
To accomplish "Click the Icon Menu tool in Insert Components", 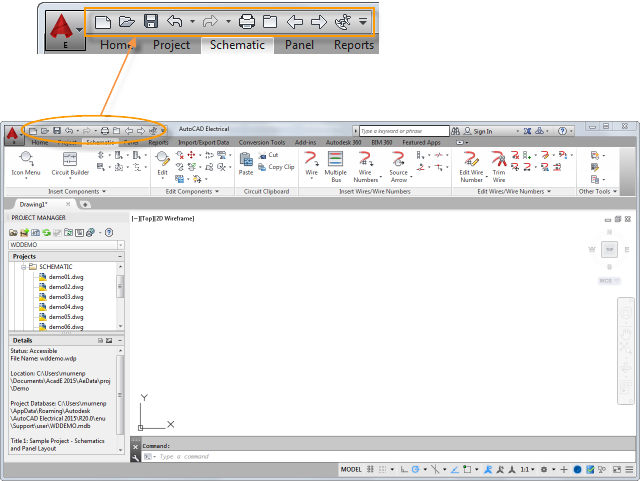I will [26, 163].
